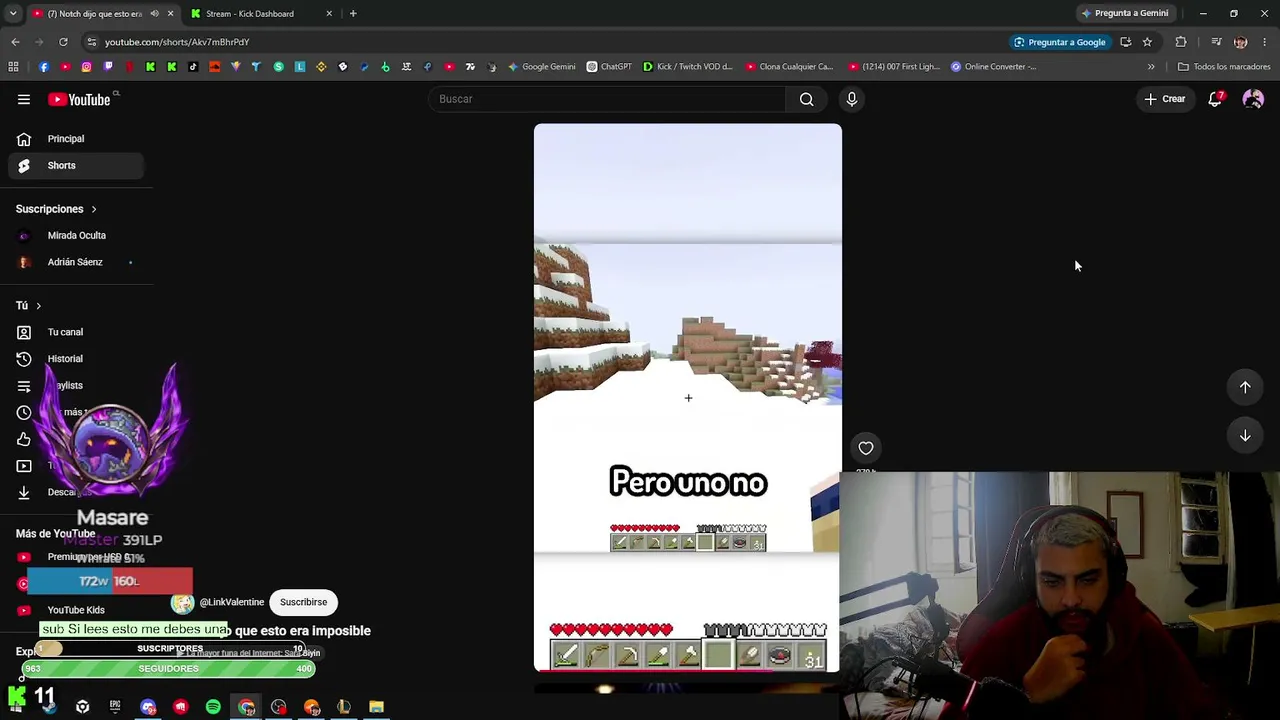Open YouTube Kids link

(76, 610)
